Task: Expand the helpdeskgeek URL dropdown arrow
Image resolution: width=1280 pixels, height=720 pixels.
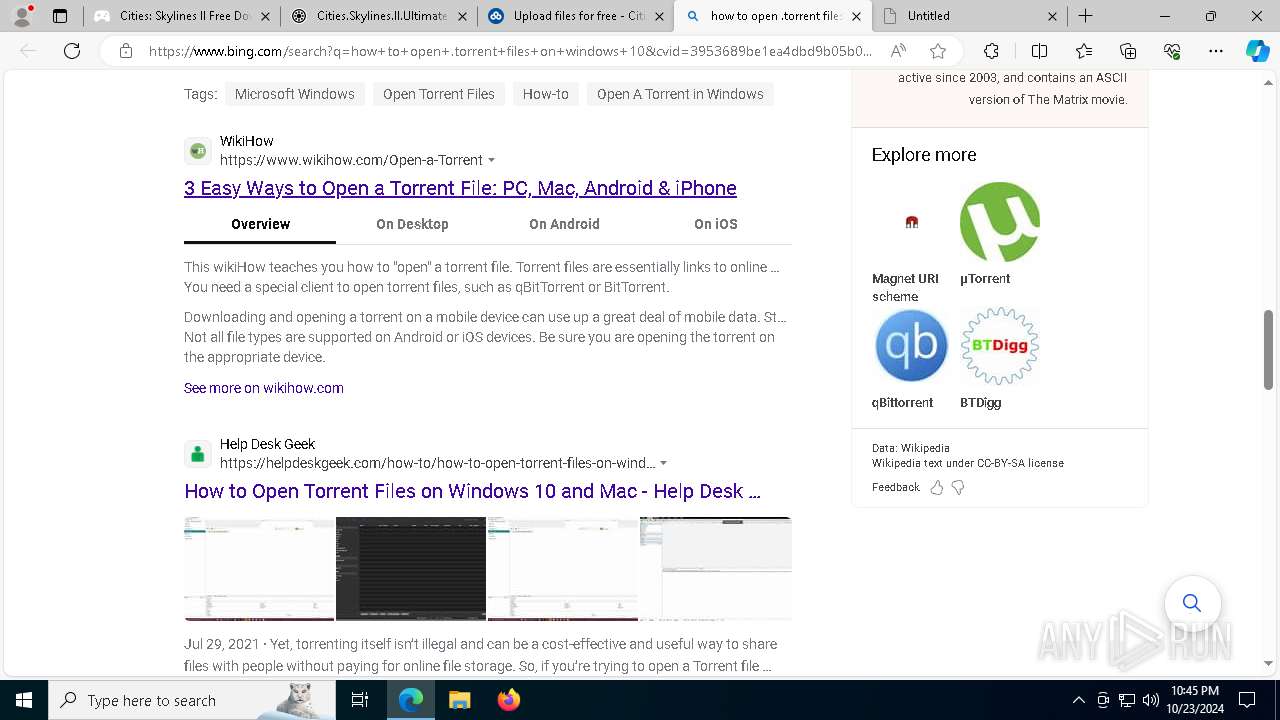Action: coord(663,463)
